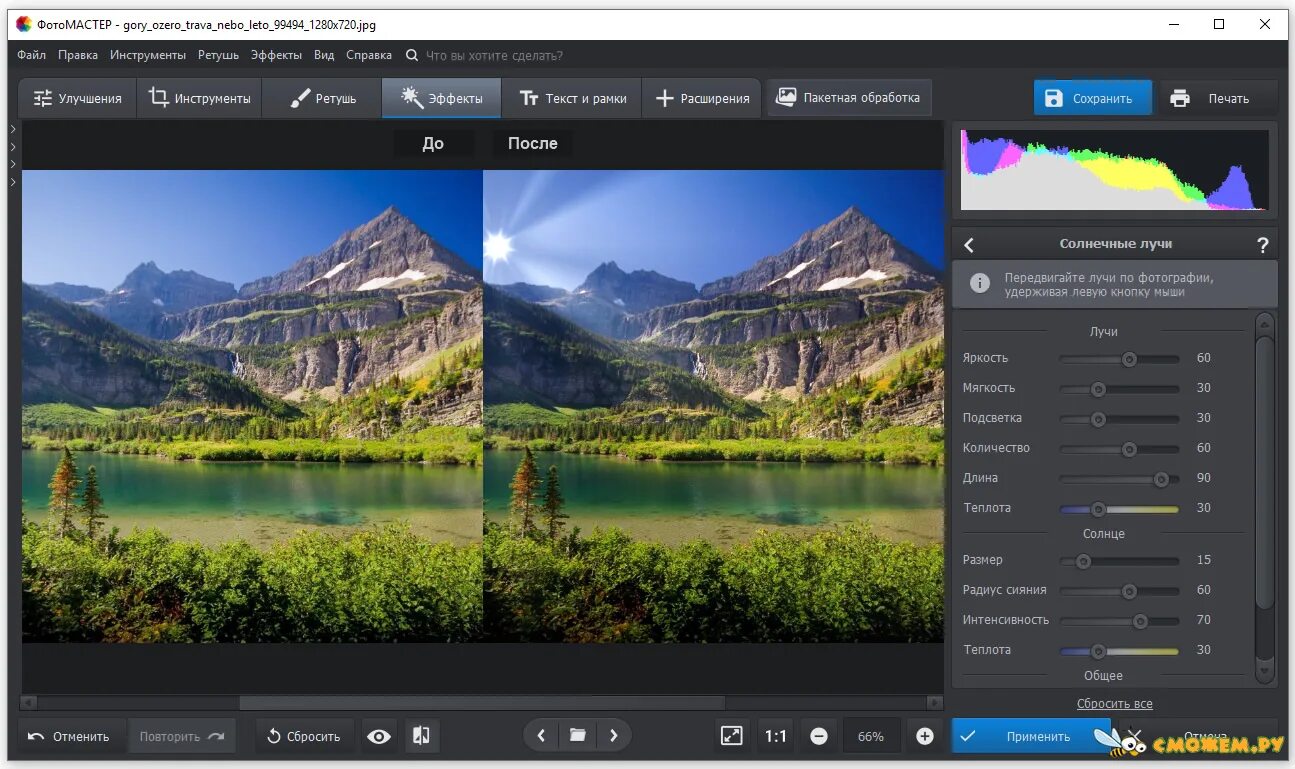Click Яркость value 60

point(1204,358)
